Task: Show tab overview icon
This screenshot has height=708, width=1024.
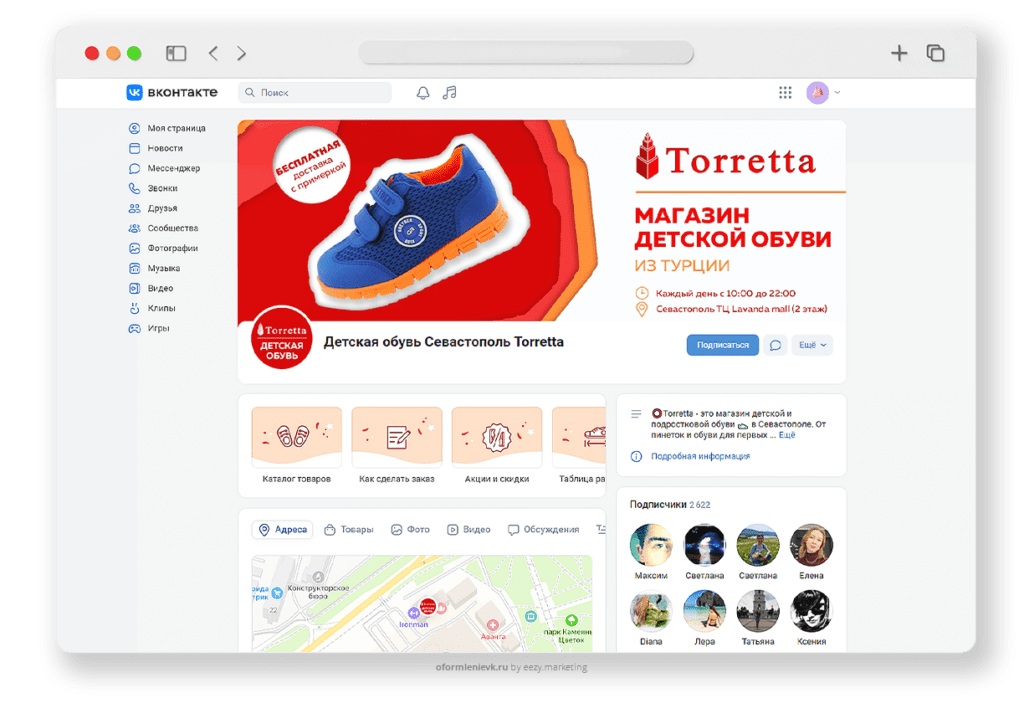Action: click(936, 53)
